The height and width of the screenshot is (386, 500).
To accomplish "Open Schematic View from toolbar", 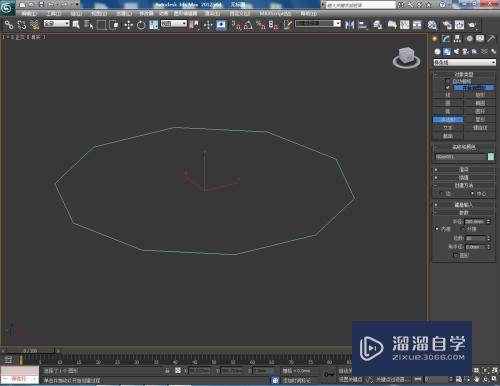I will pos(417,25).
